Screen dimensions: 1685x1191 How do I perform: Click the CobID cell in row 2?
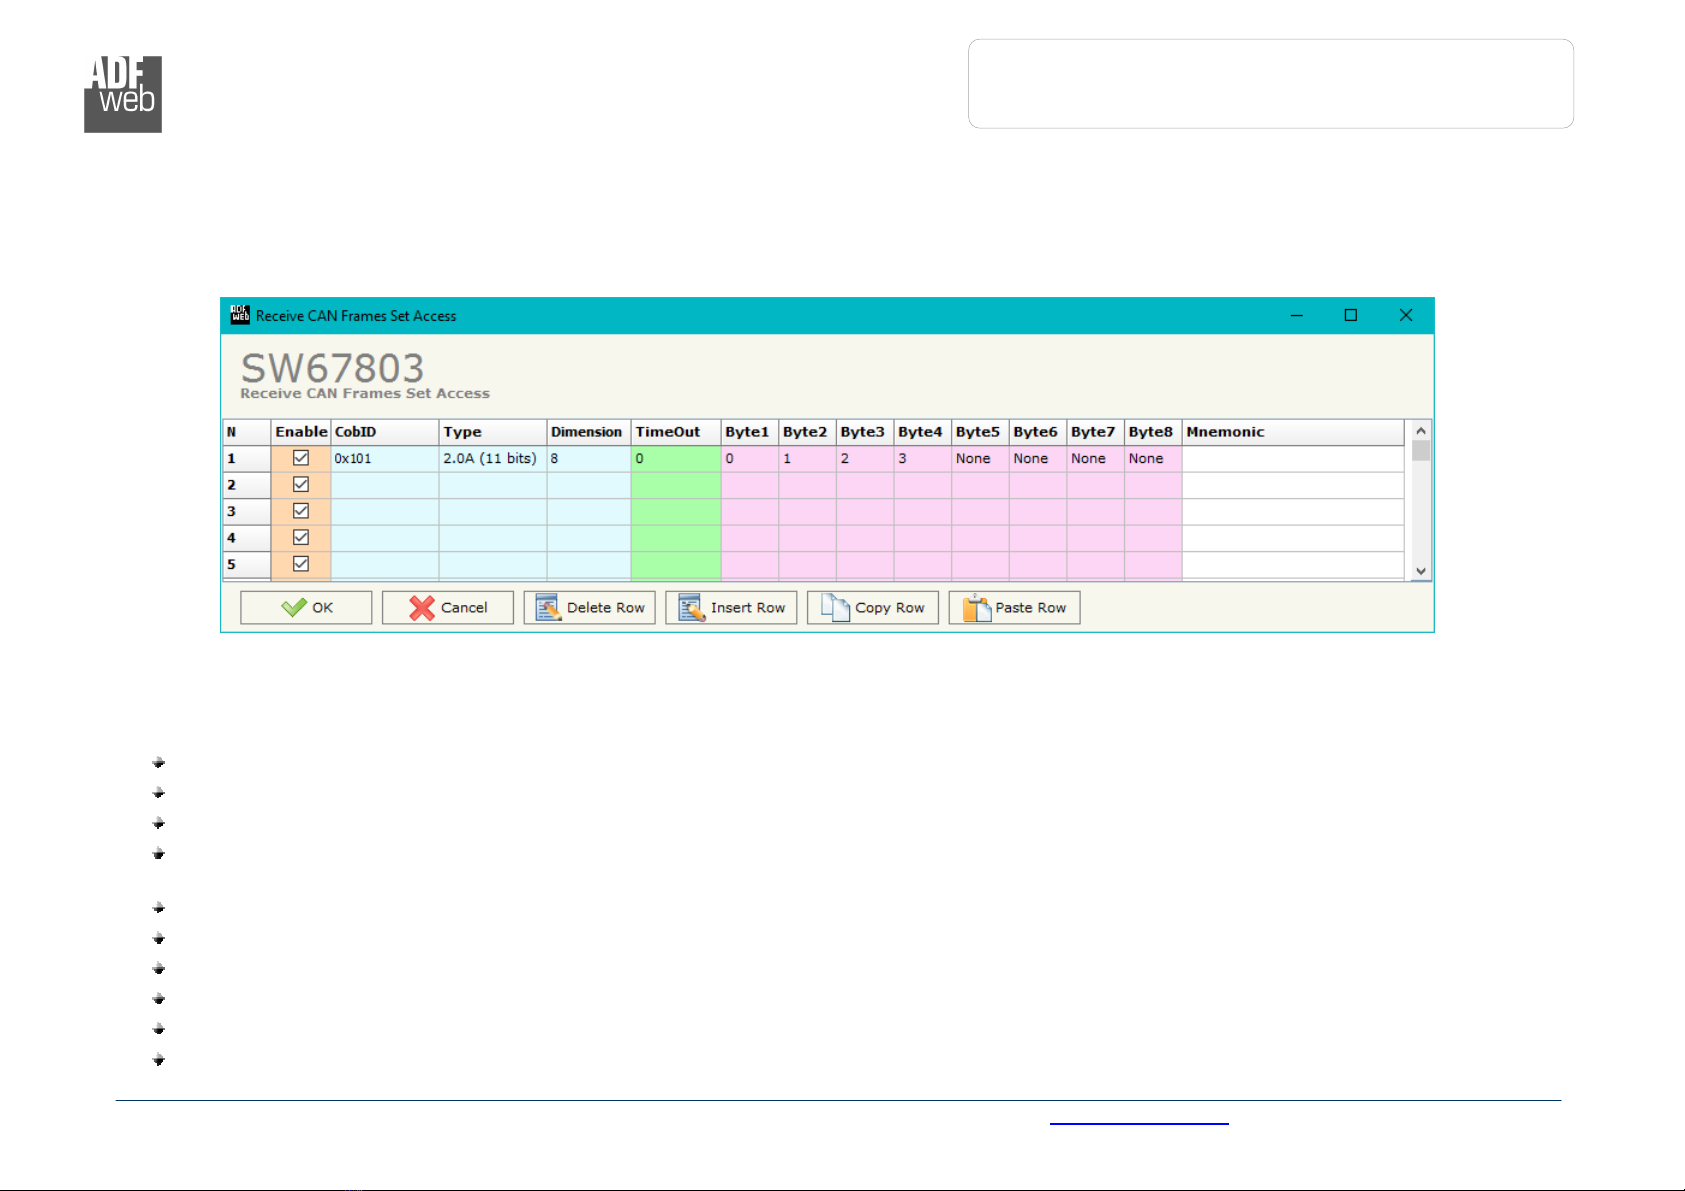(x=385, y=485)
